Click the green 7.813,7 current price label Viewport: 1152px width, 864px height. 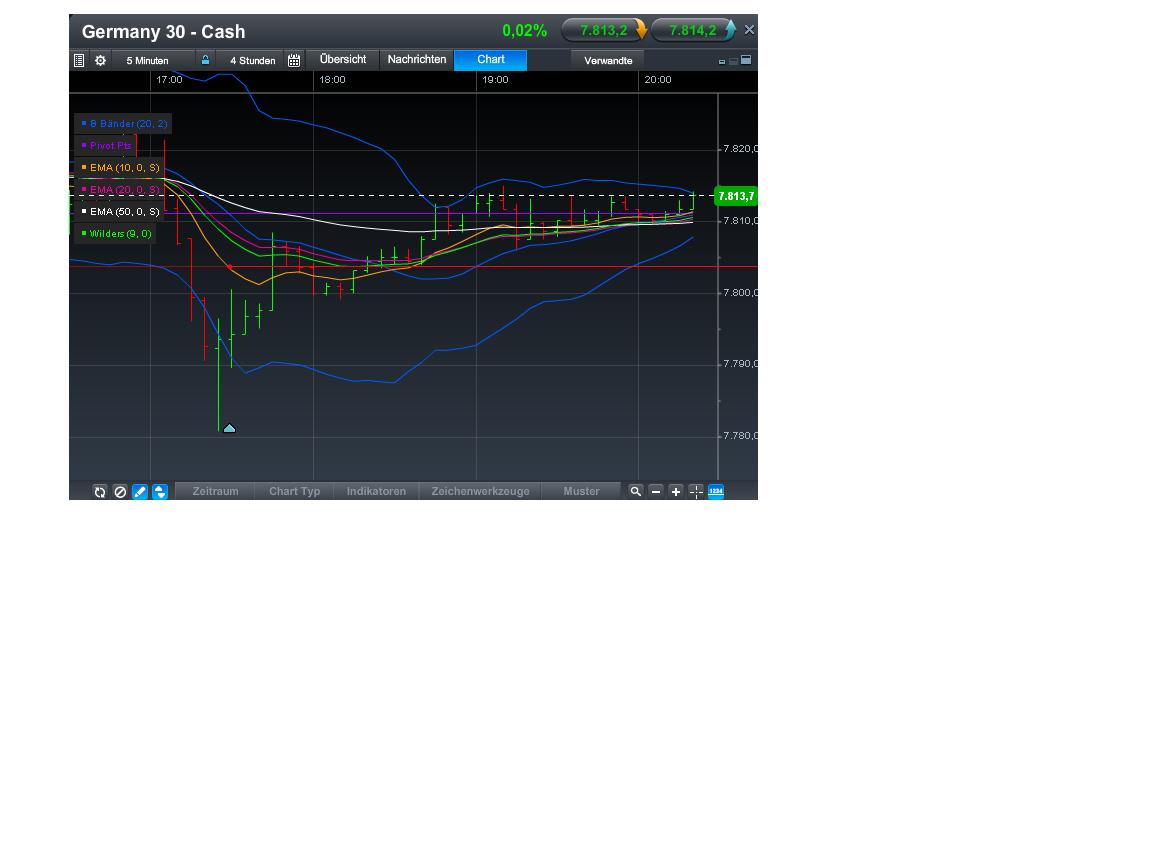coord(735,196)
